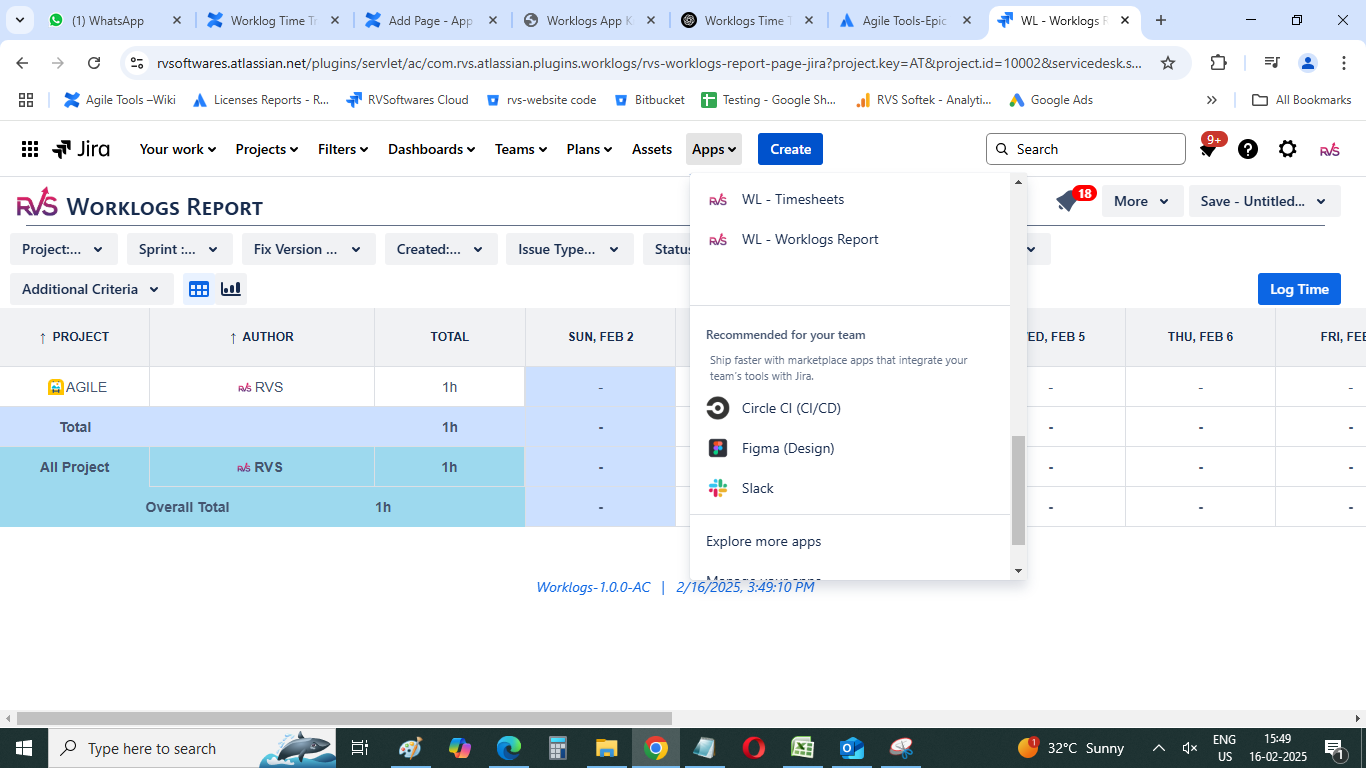Expand the Created filter dropdown
Image resolution: width=1366 pixels, height=768 pixels.
(x=441, y=249)
